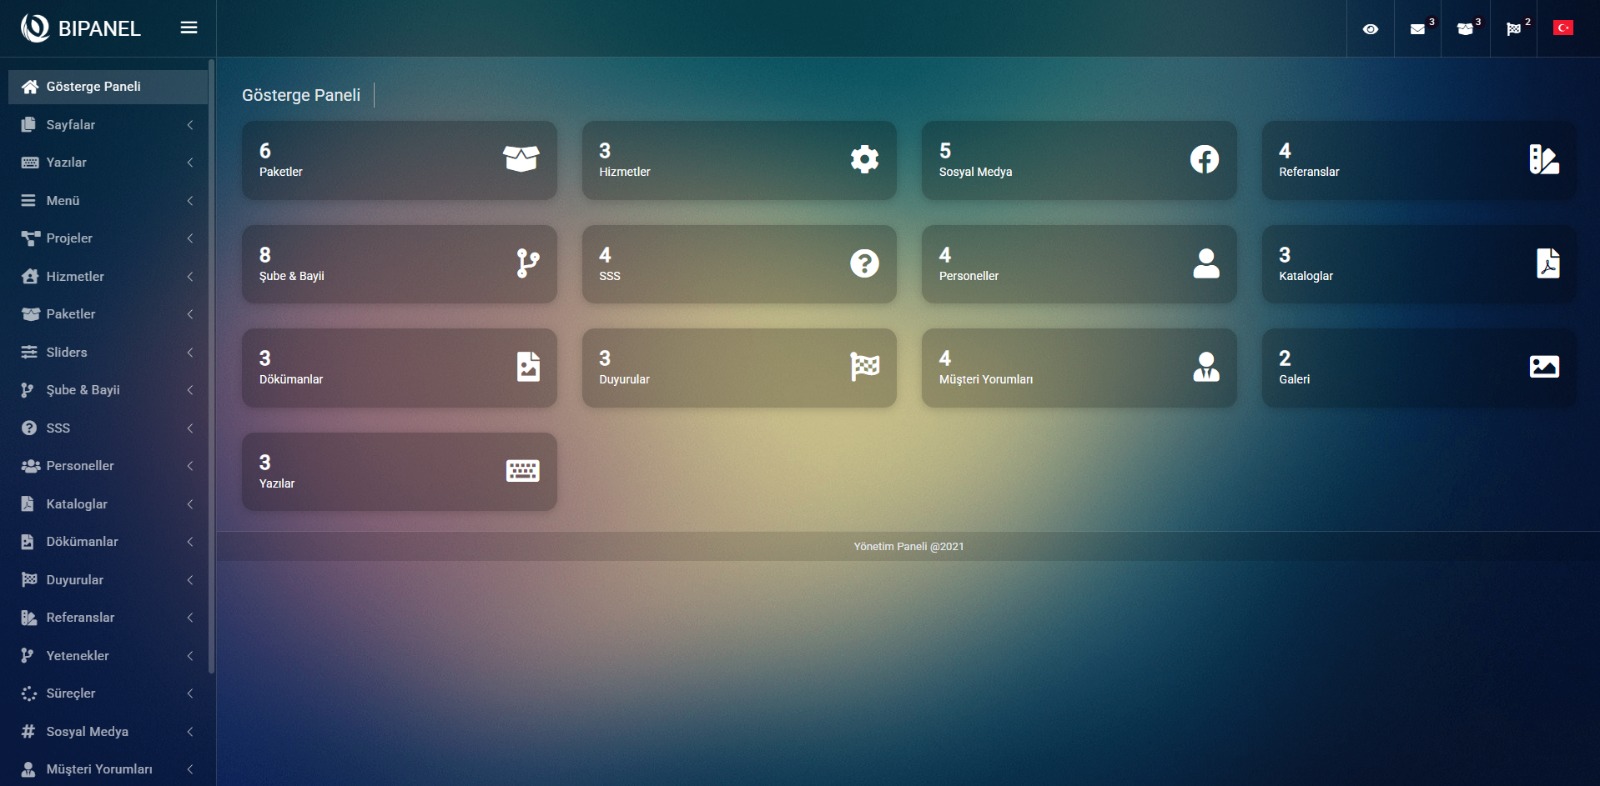
Task: Open the Müşteri Yorumları dashboard card
Action: tap(1078, 368)
